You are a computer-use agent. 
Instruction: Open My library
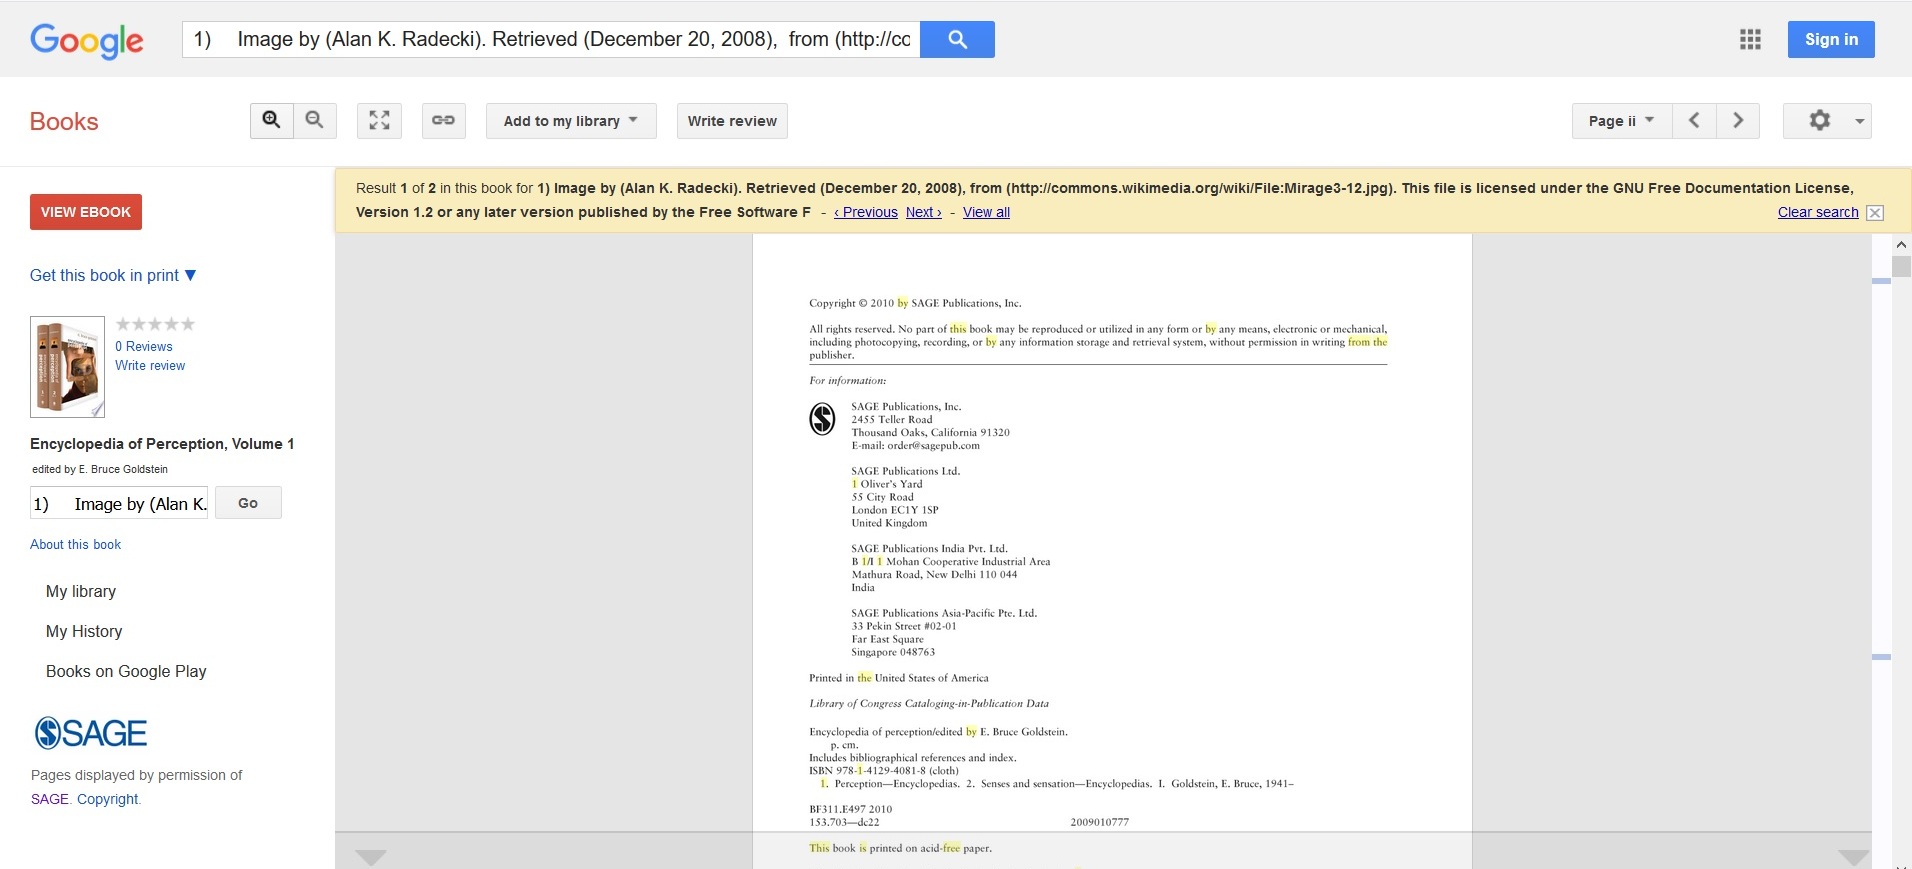(x=81, y=591)
